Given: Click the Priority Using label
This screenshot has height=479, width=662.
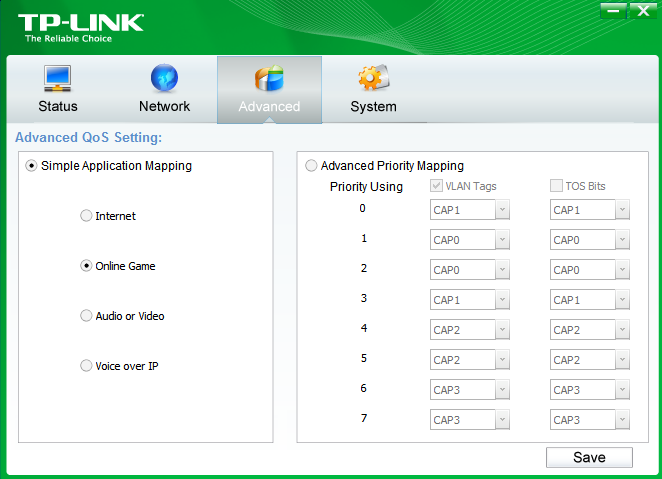Looking at the screenshot, I should [x=366, y=187].
